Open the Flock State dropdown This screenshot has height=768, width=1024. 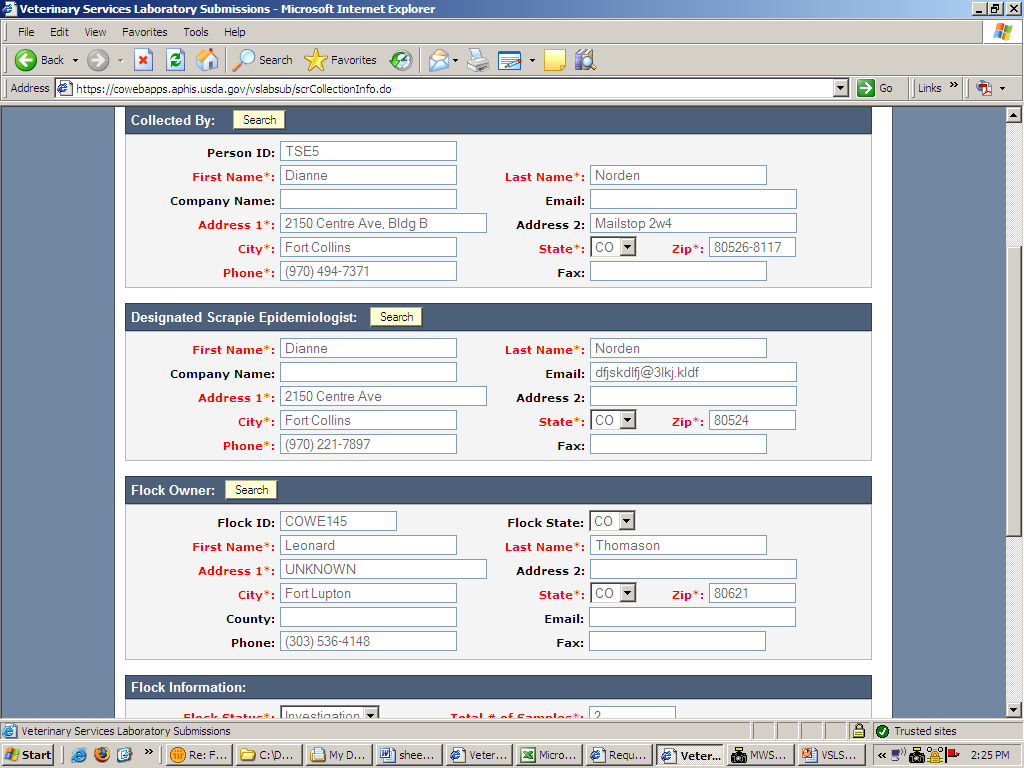pos(626,521)
